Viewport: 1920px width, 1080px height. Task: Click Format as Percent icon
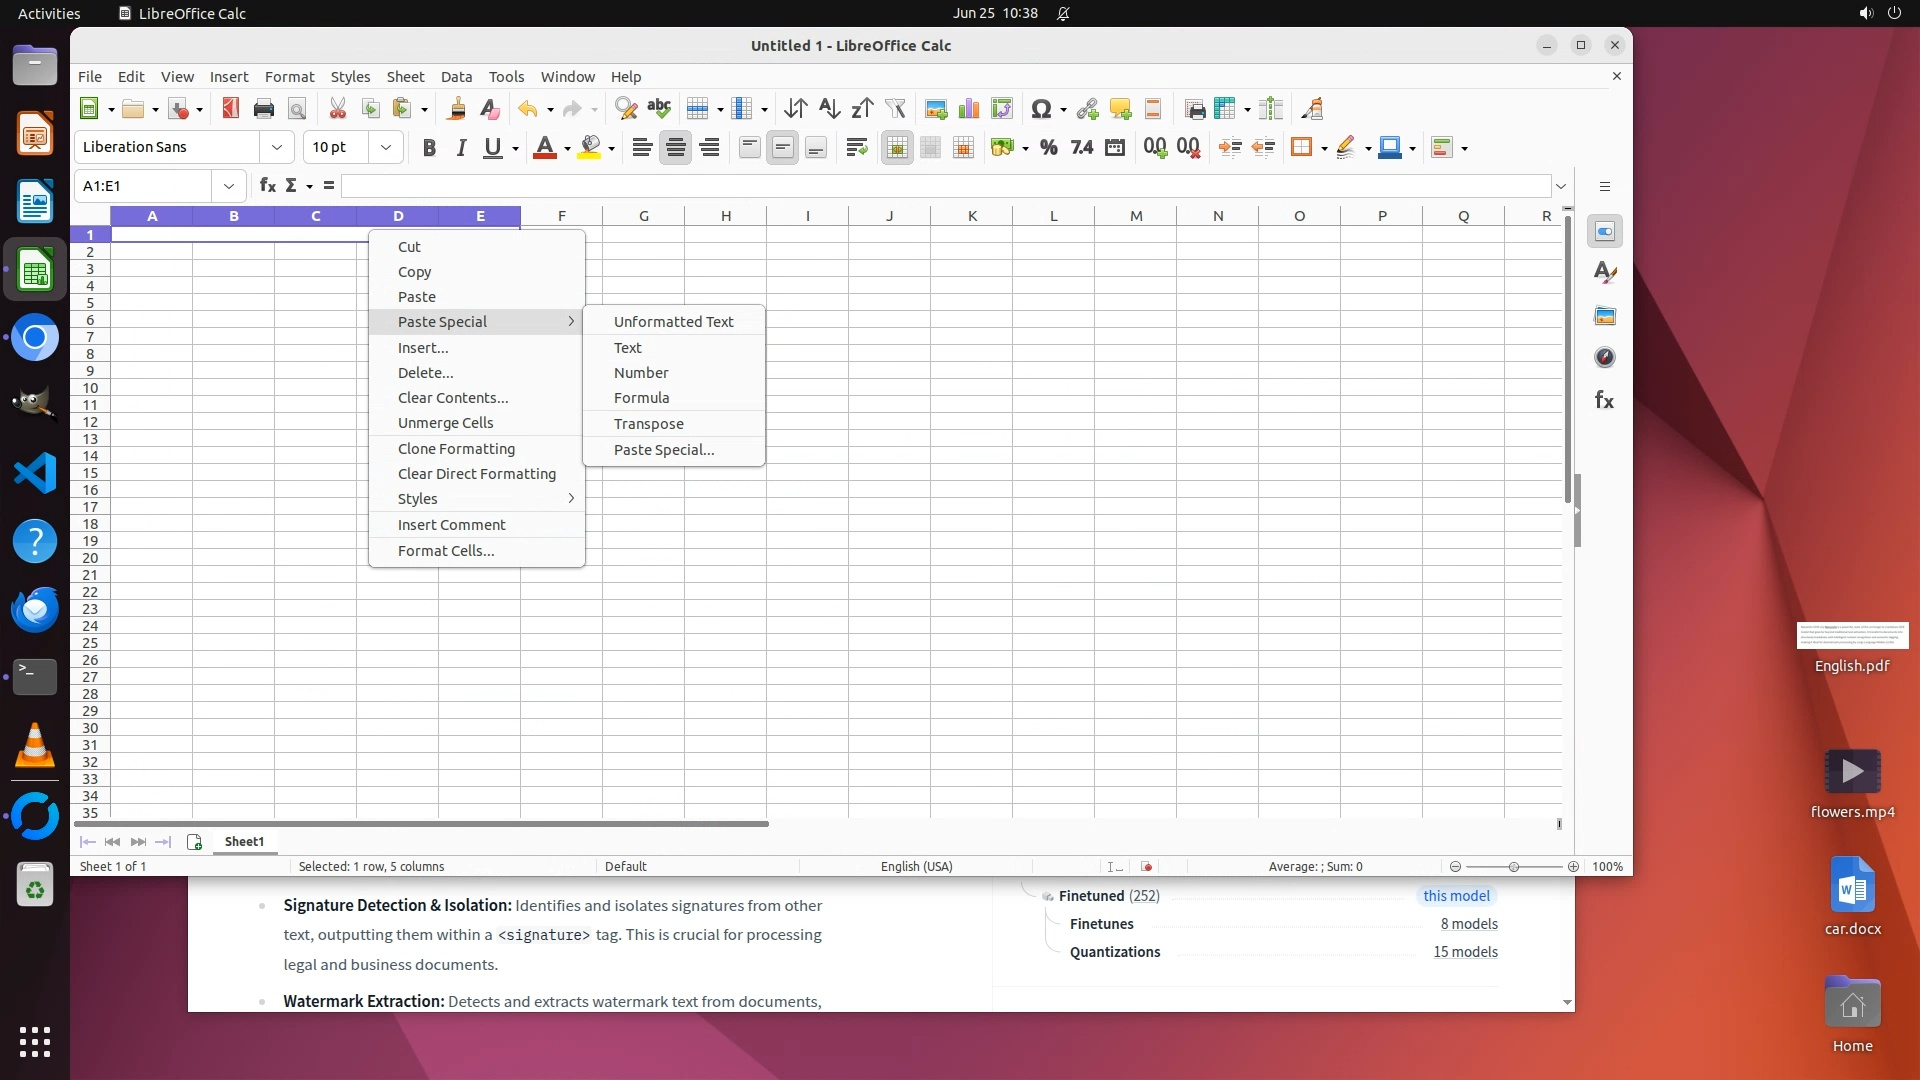pyautogui.click(x=1048, y=148)
